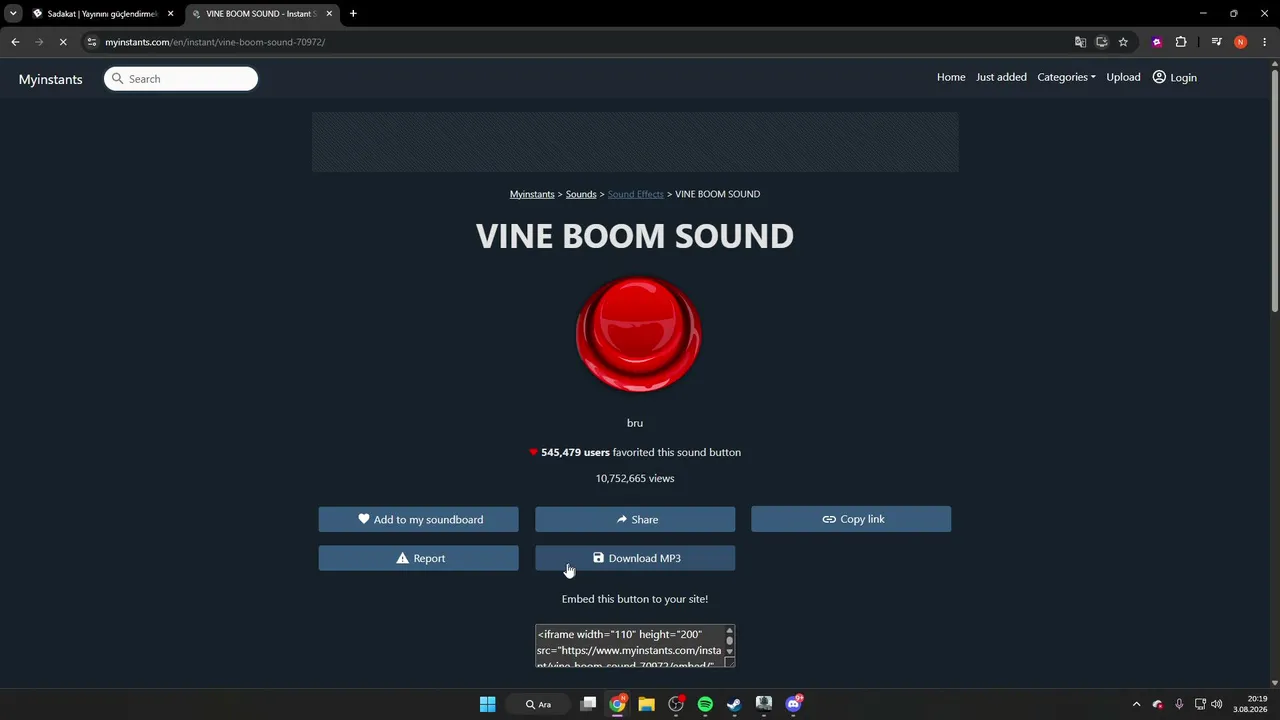The width and height of the screenshot is (1280, 720).
Task: Close the VINE BOOM SOUND tab
Action: tap(329, 14)
